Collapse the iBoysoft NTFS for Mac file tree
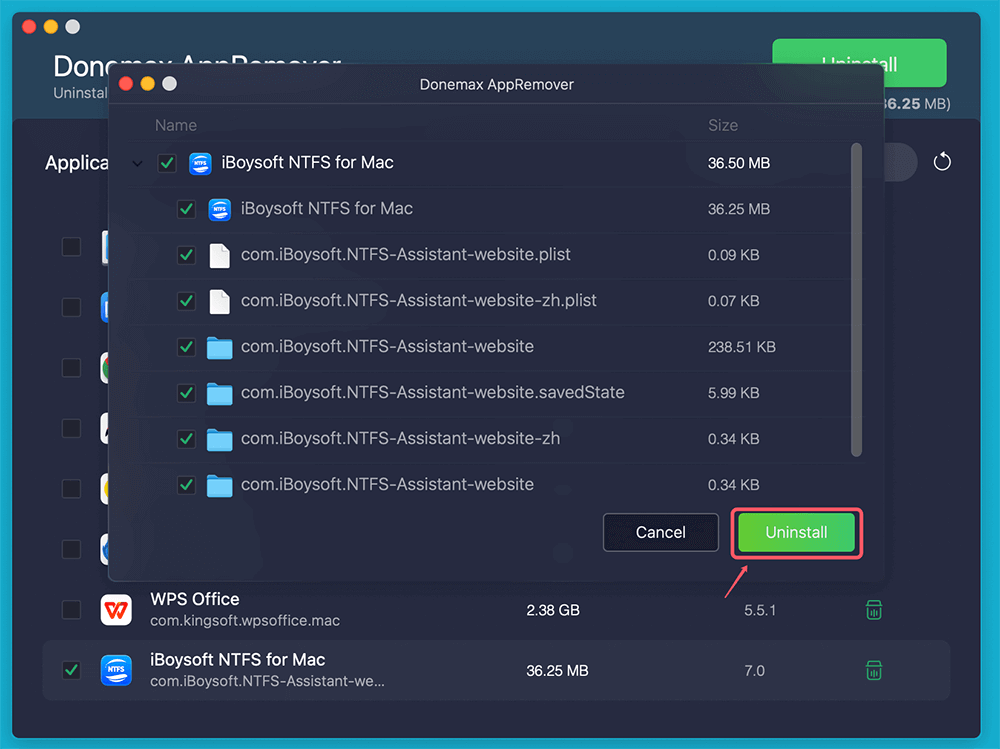The width and height of the screenshot is (1000, 749). pyautogui.click(x=138, y=163)
